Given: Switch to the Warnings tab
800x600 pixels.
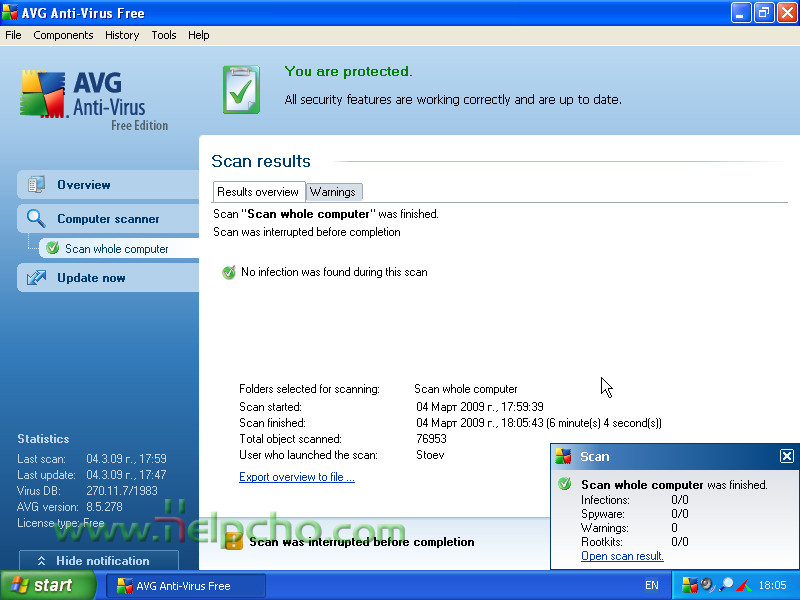Looking at the screenshot, I should tap(333, 192).
